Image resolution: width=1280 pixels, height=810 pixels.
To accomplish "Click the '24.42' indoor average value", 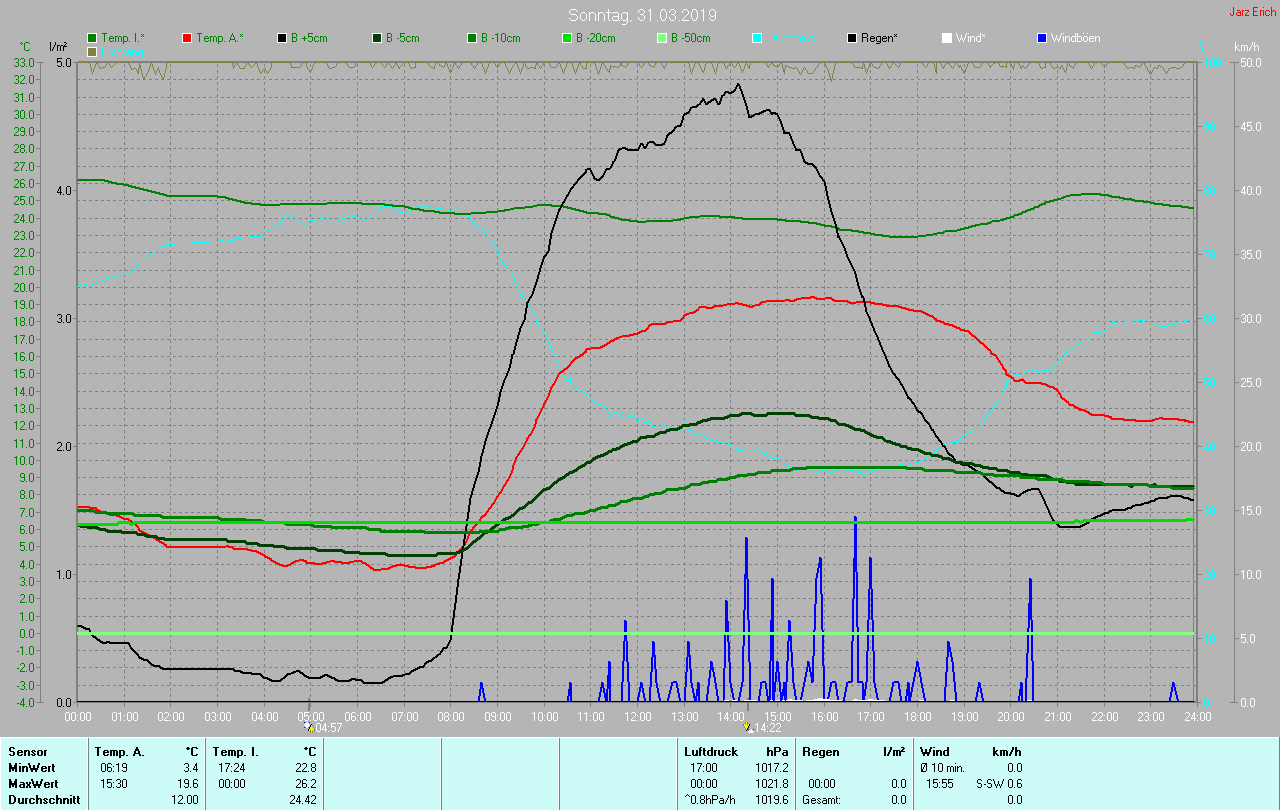I will [x=302, y=800].
